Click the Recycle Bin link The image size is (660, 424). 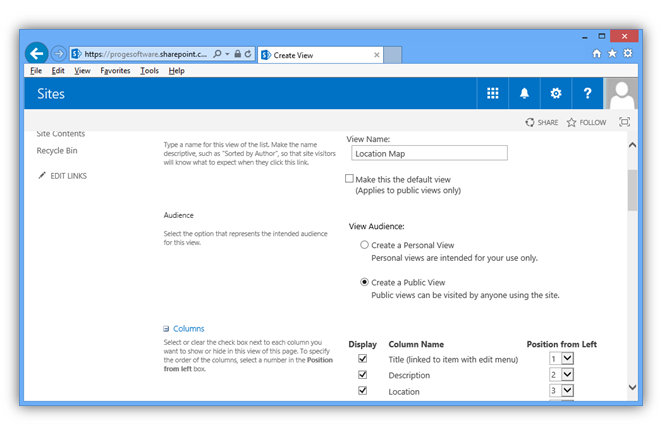[56, 151]
